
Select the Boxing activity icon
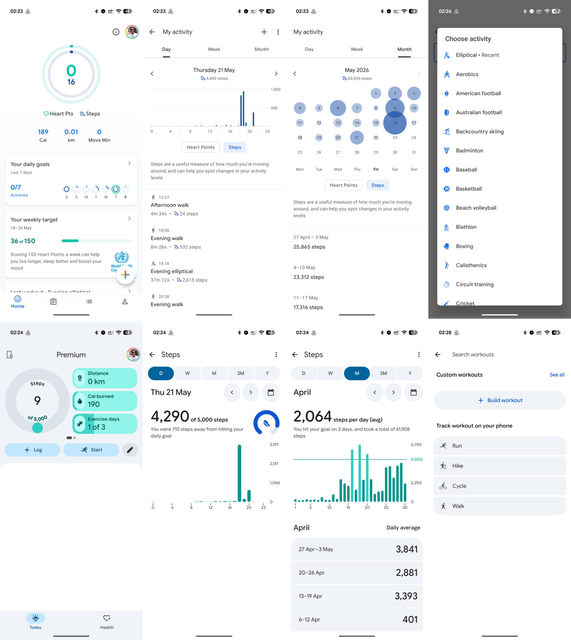tap(447, 246)
